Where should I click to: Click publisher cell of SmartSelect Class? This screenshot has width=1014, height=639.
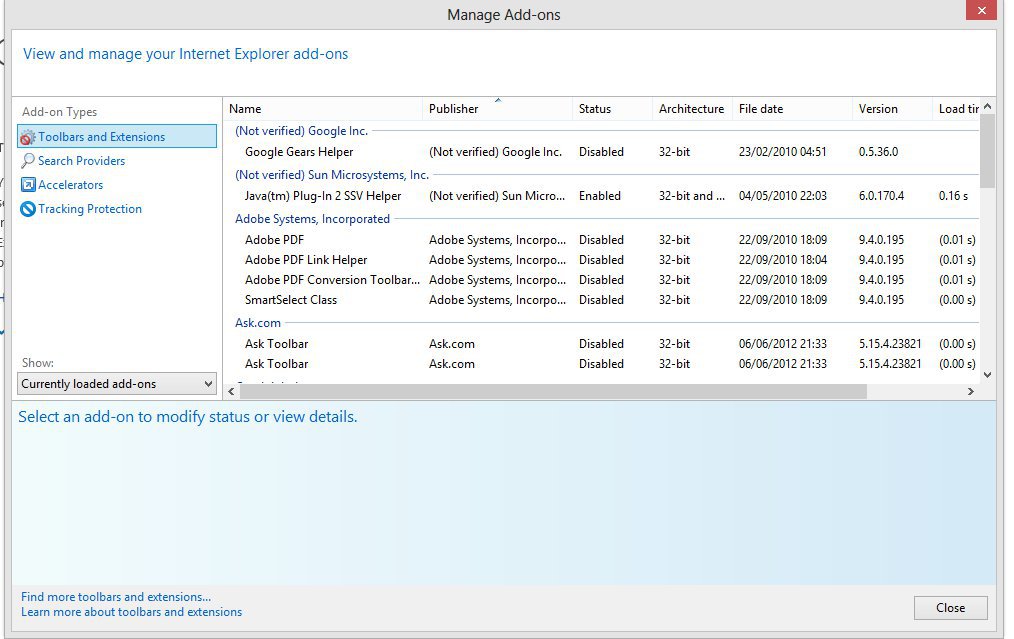pyautogui.click(x=497, y=300)
